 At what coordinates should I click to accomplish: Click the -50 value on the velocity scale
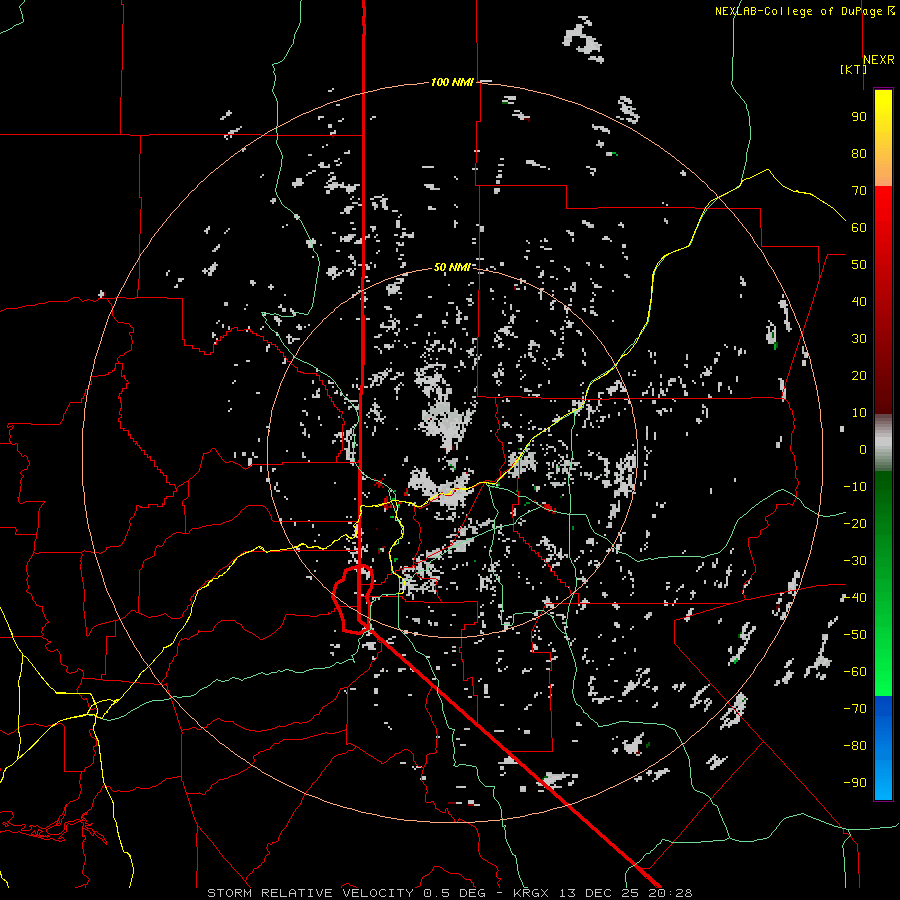pyautogui.click(x=855, y=635)
